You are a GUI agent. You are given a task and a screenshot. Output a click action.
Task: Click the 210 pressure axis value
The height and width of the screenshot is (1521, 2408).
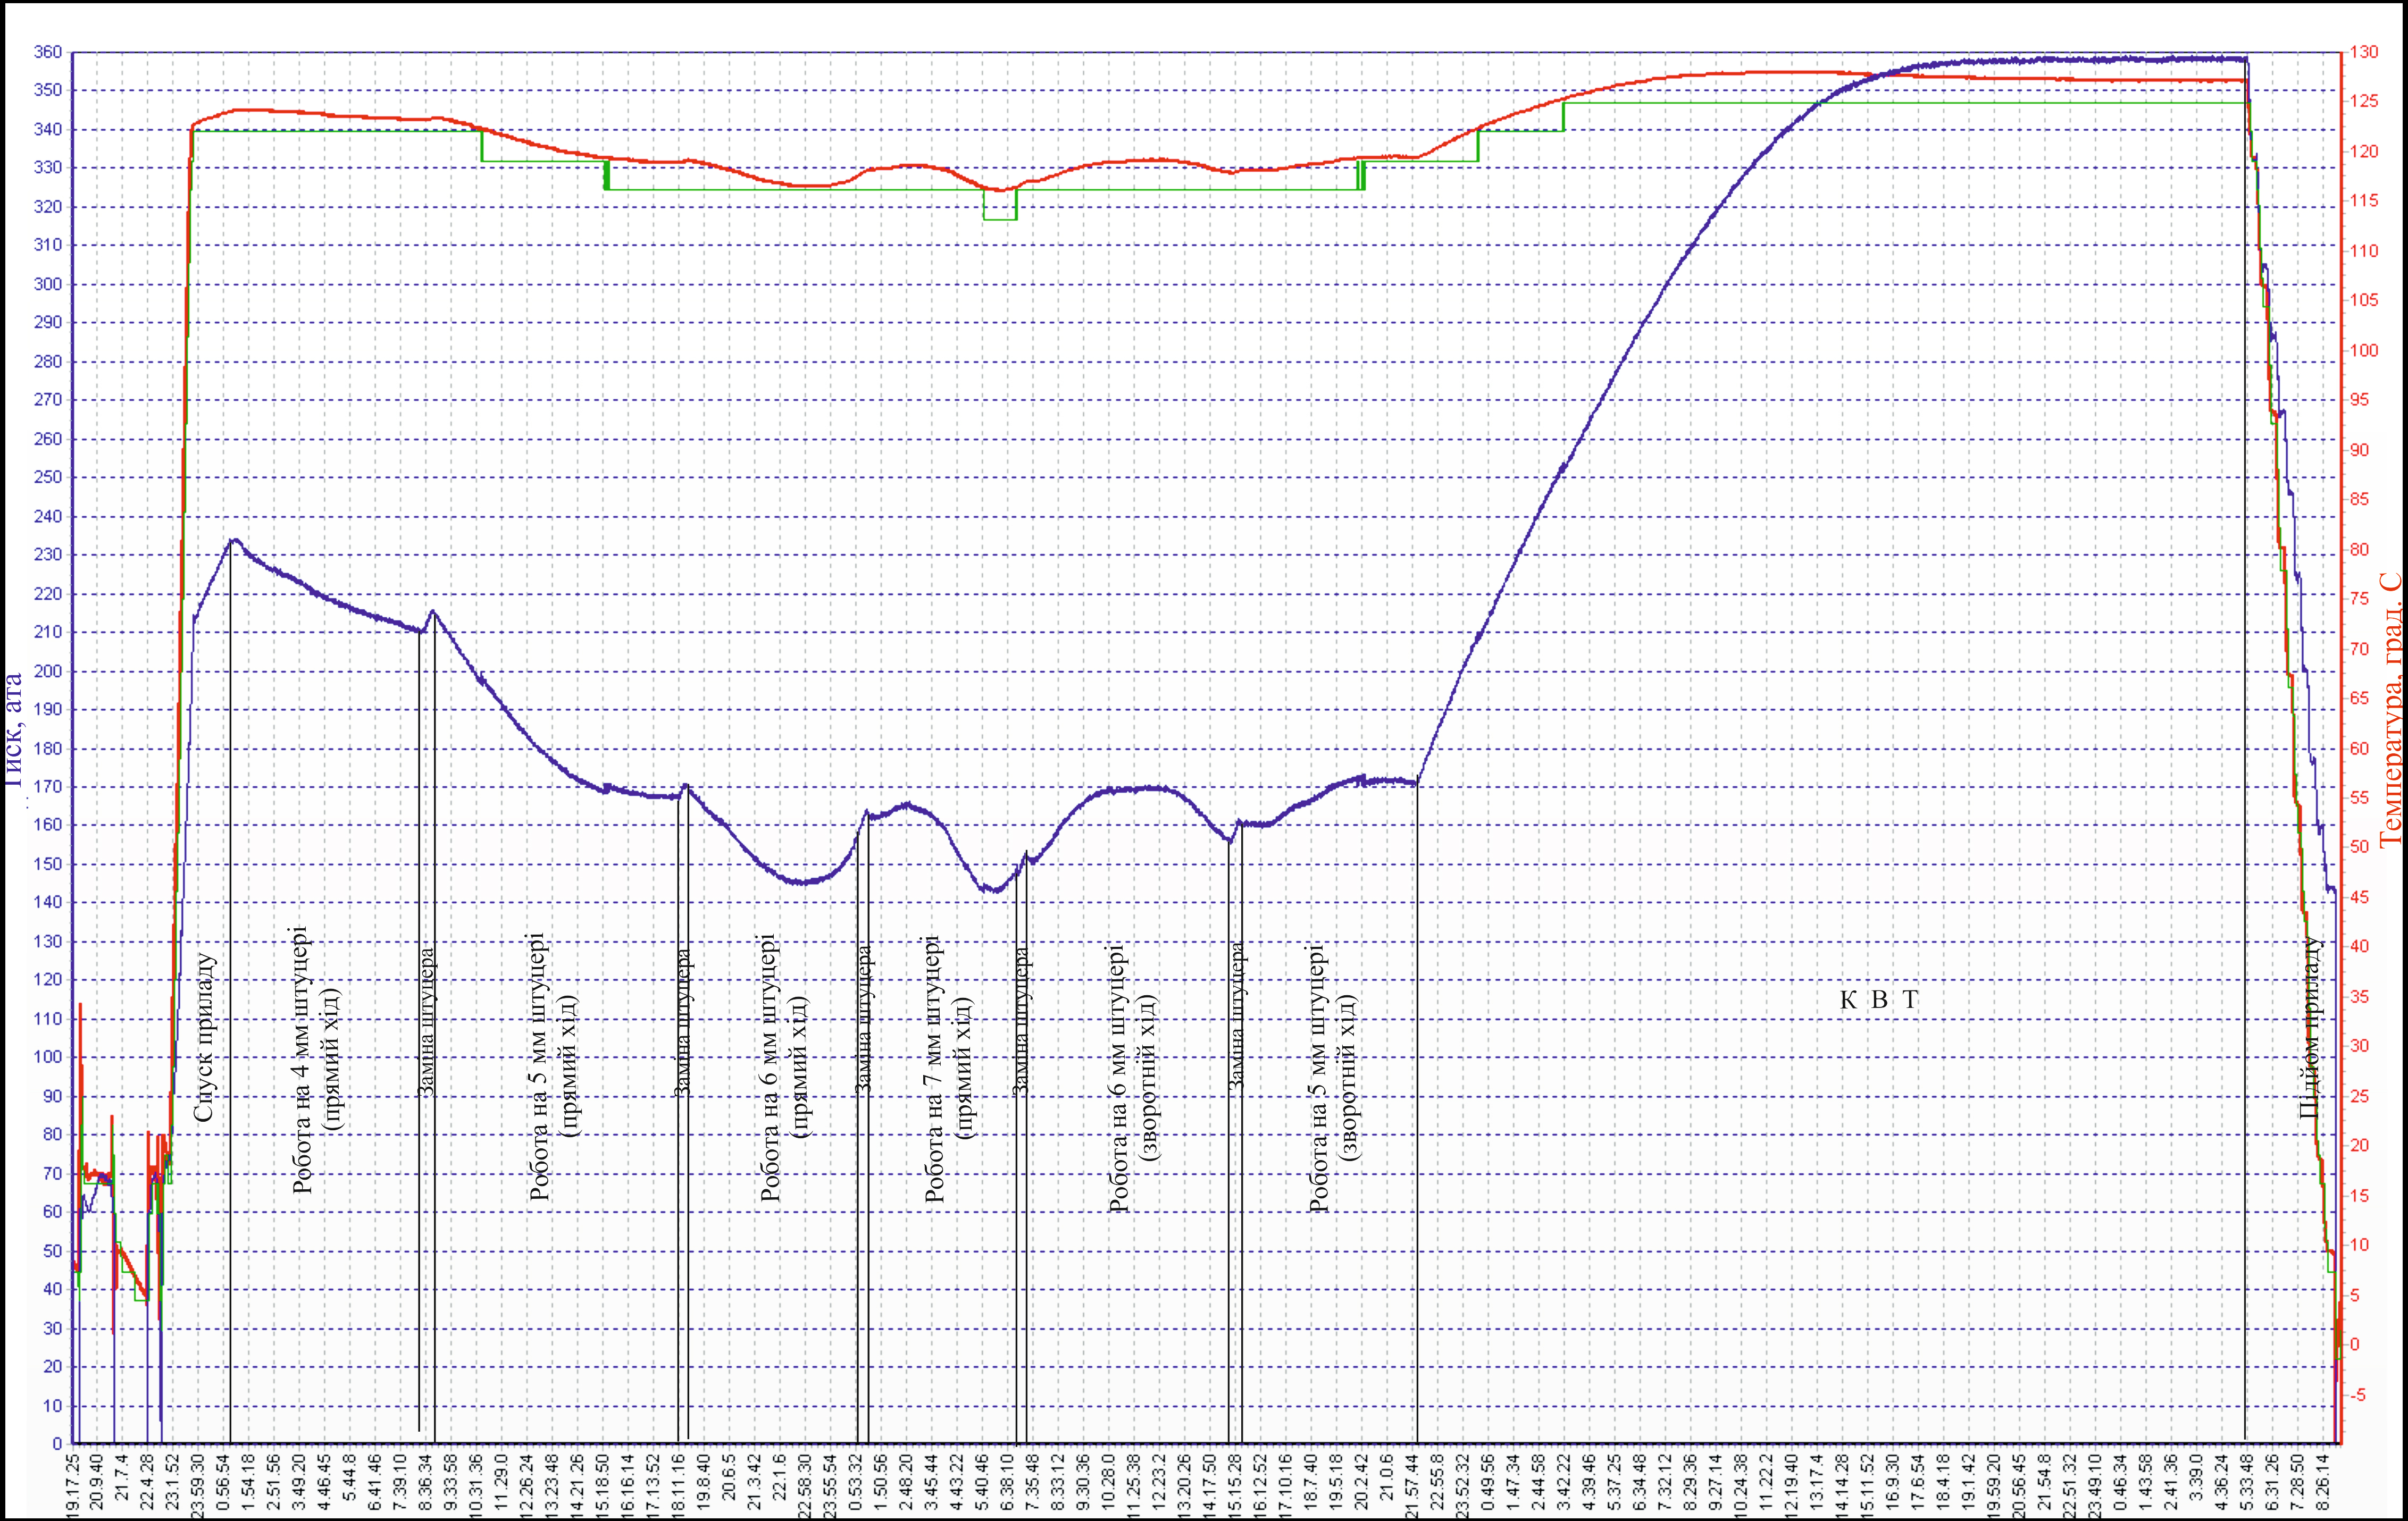click(48, 633)
